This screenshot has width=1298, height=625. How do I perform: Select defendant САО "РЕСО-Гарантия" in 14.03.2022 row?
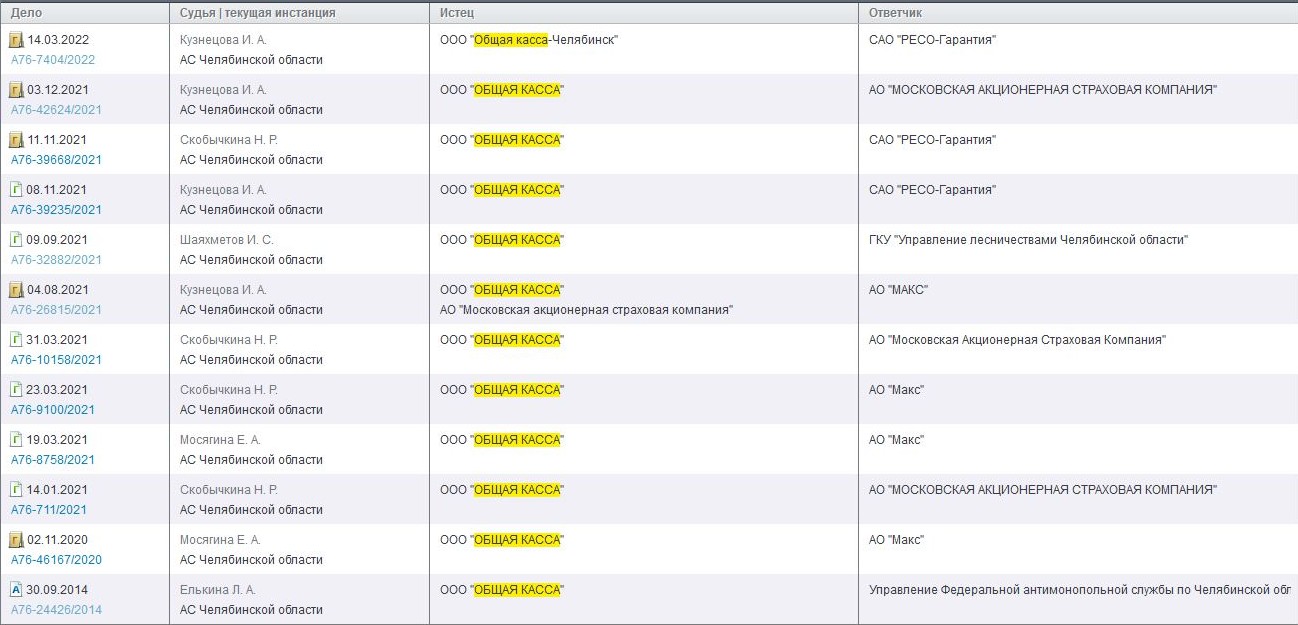coord(933,40)
